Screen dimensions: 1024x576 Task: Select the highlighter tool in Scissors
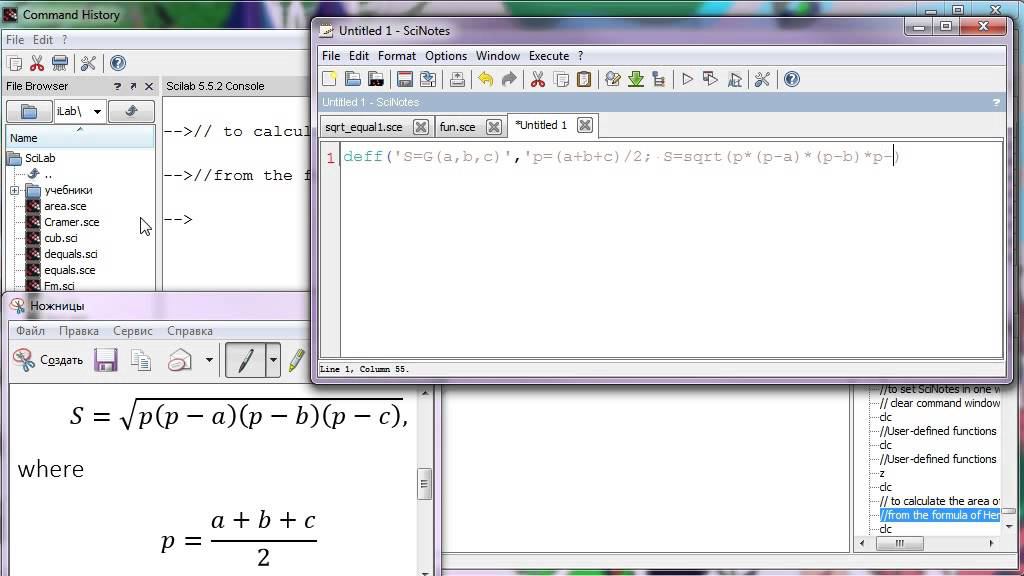(296, 360)
